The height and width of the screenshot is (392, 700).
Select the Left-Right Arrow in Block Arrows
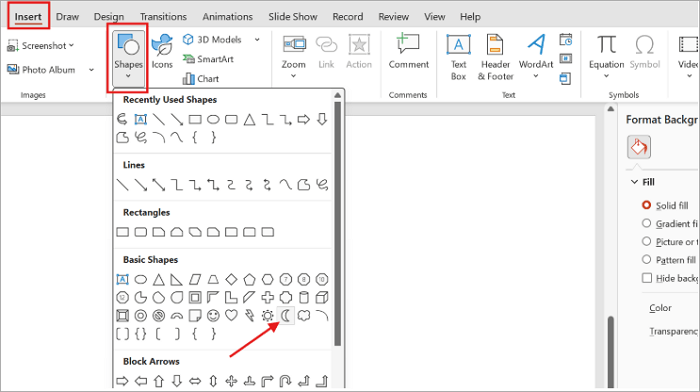[x=195, y=381]
